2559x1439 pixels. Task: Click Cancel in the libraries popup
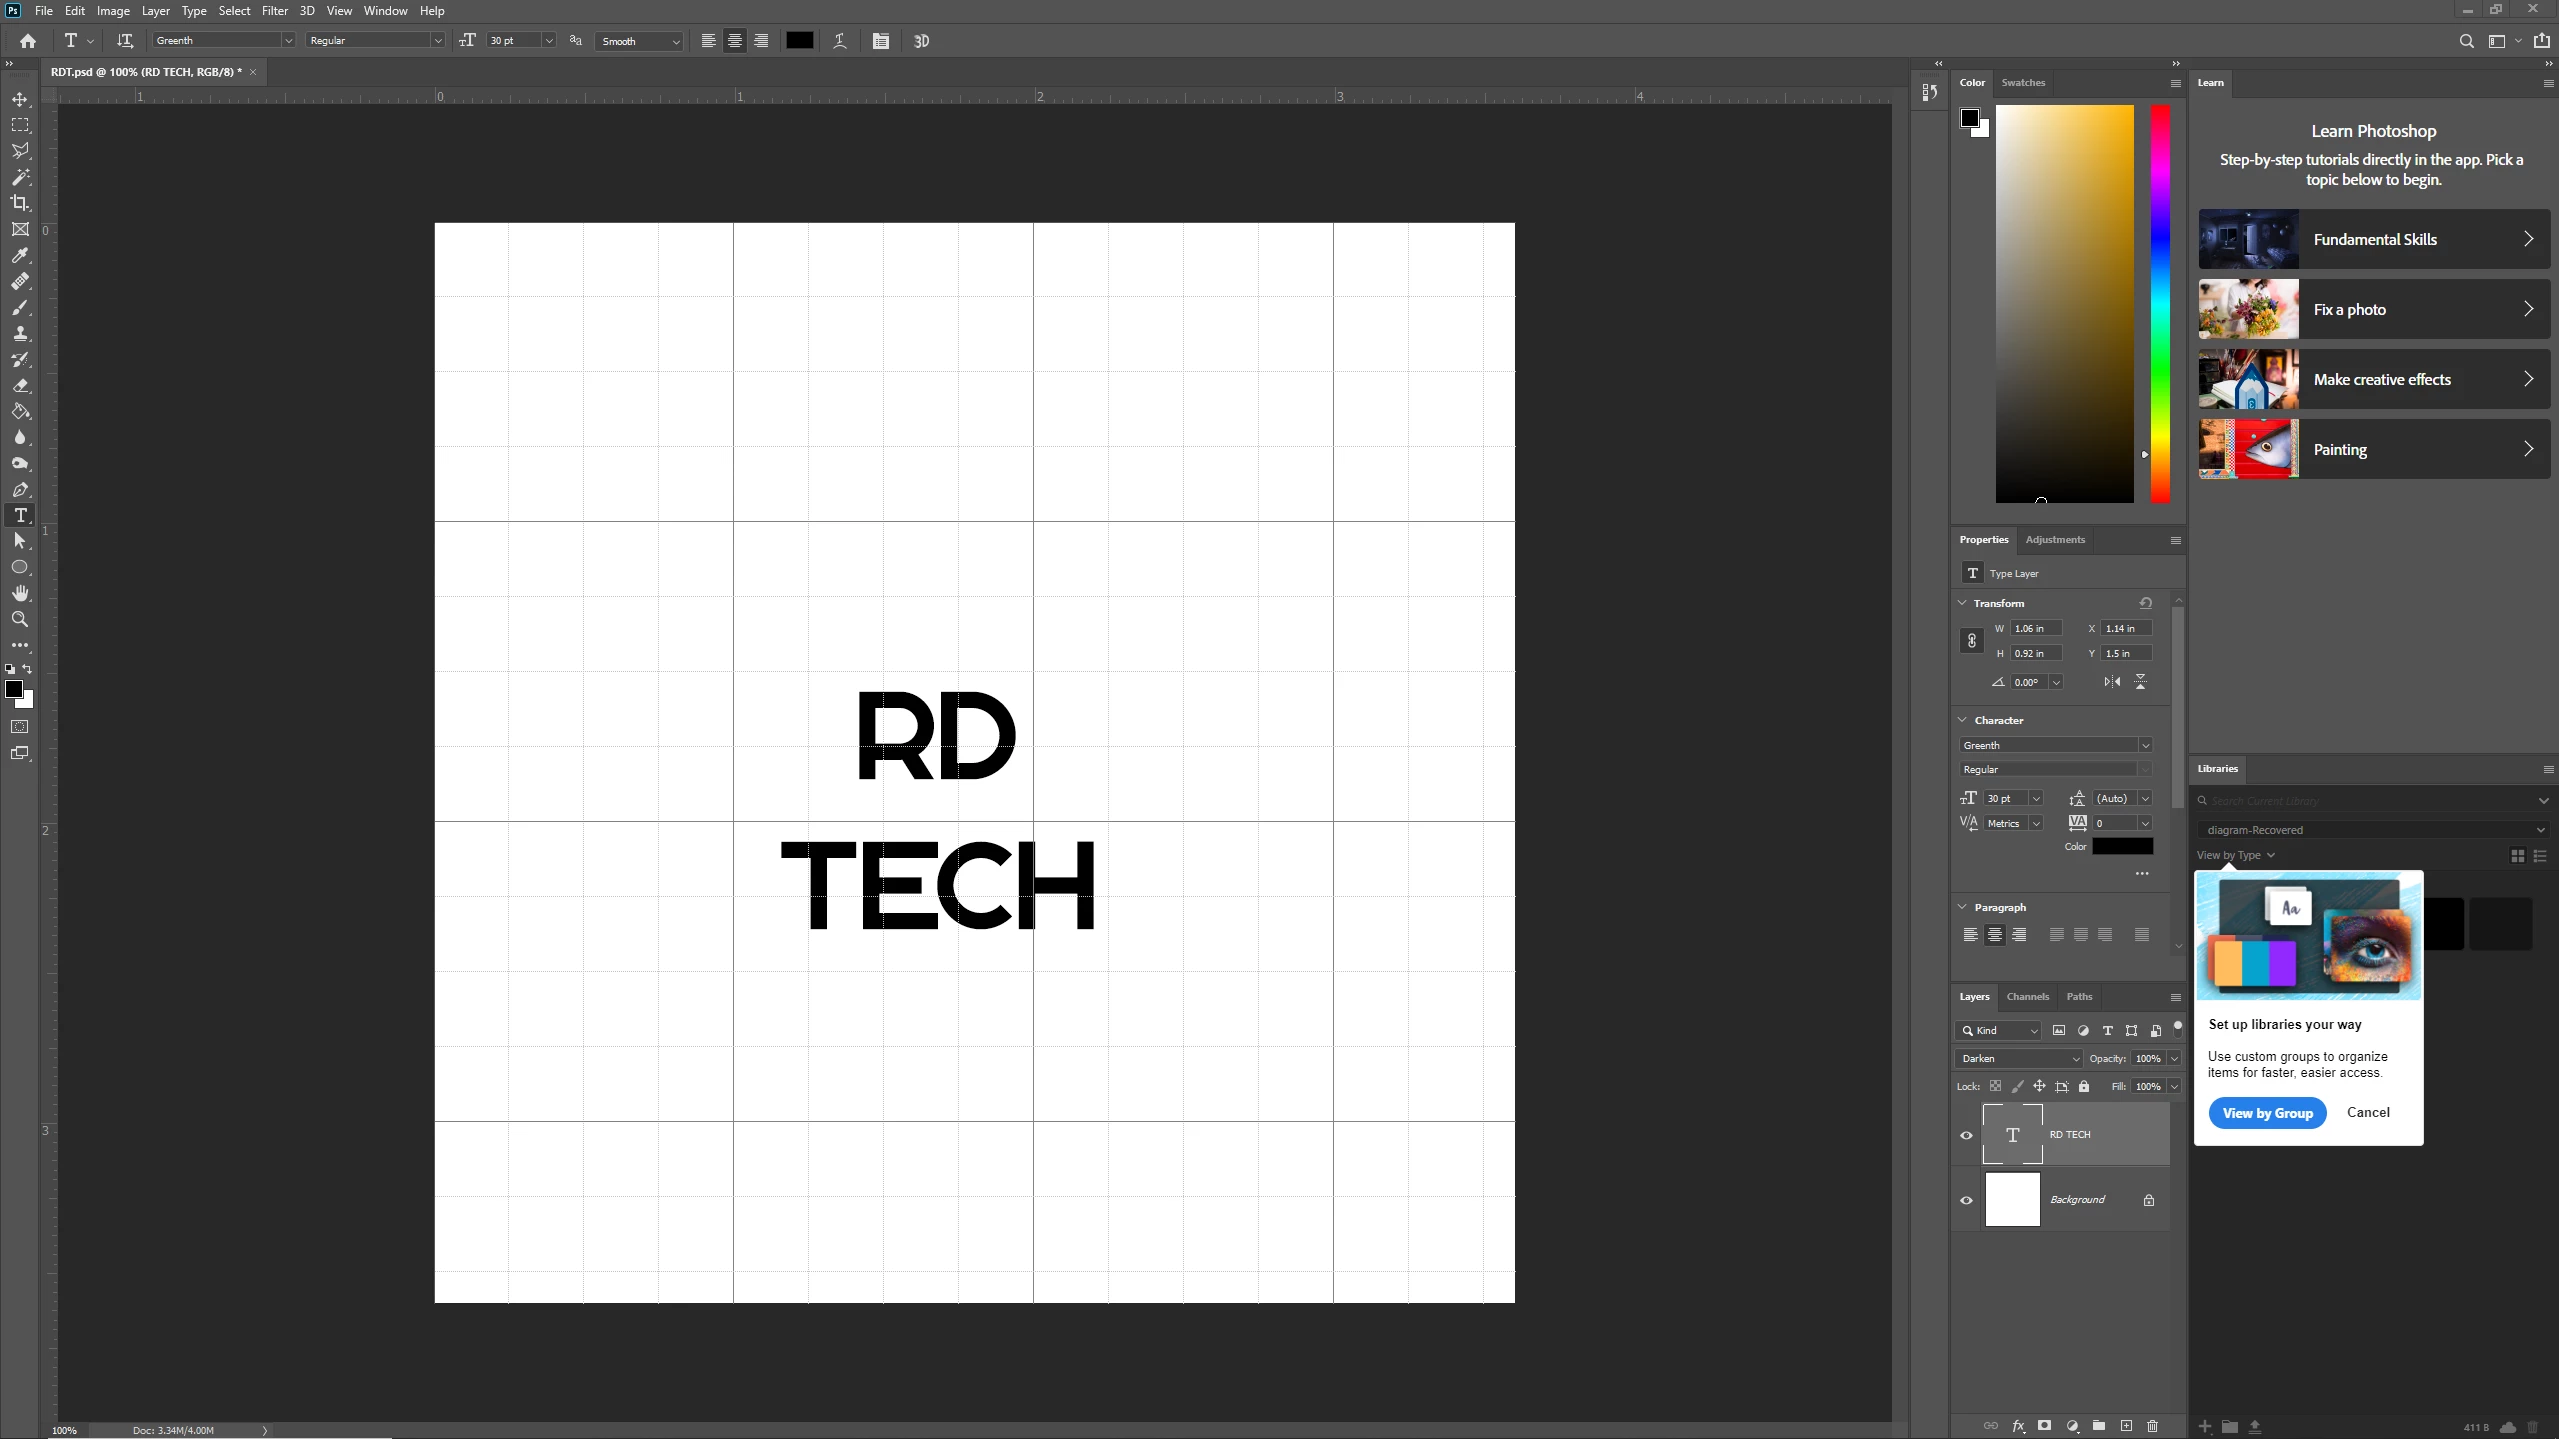tap(2368, 1112)
